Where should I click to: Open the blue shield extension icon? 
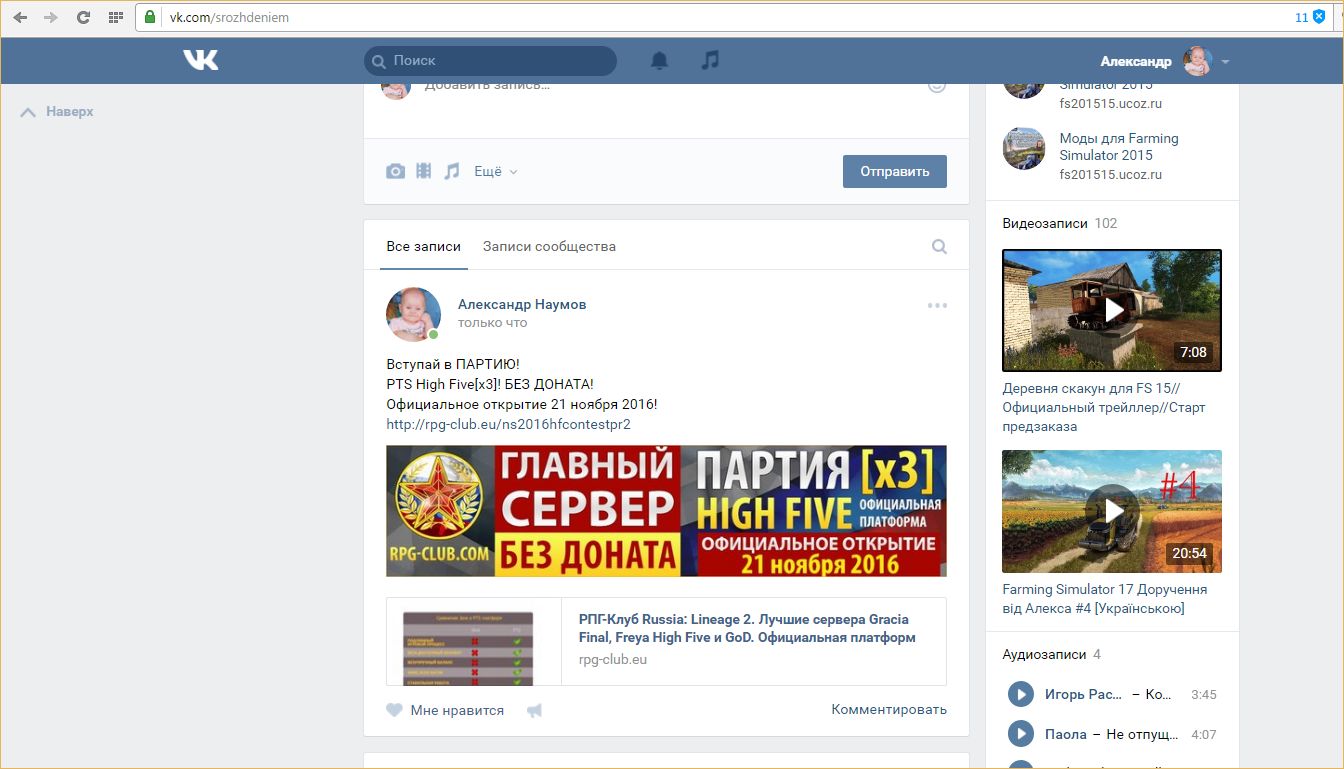click(x=1319, y=17)
